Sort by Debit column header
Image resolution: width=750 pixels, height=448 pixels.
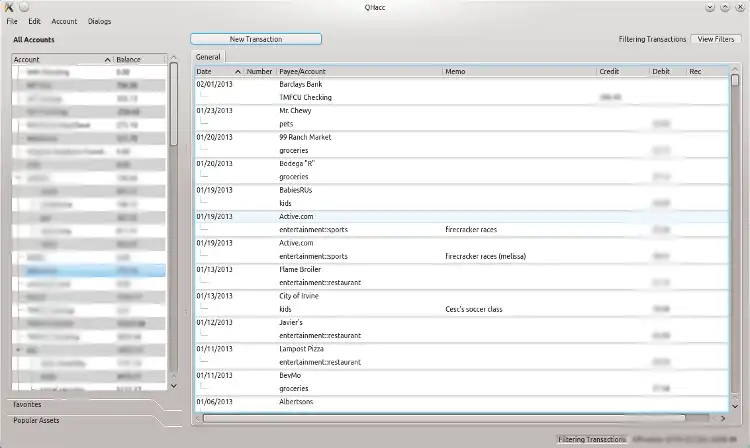[667, 71]
